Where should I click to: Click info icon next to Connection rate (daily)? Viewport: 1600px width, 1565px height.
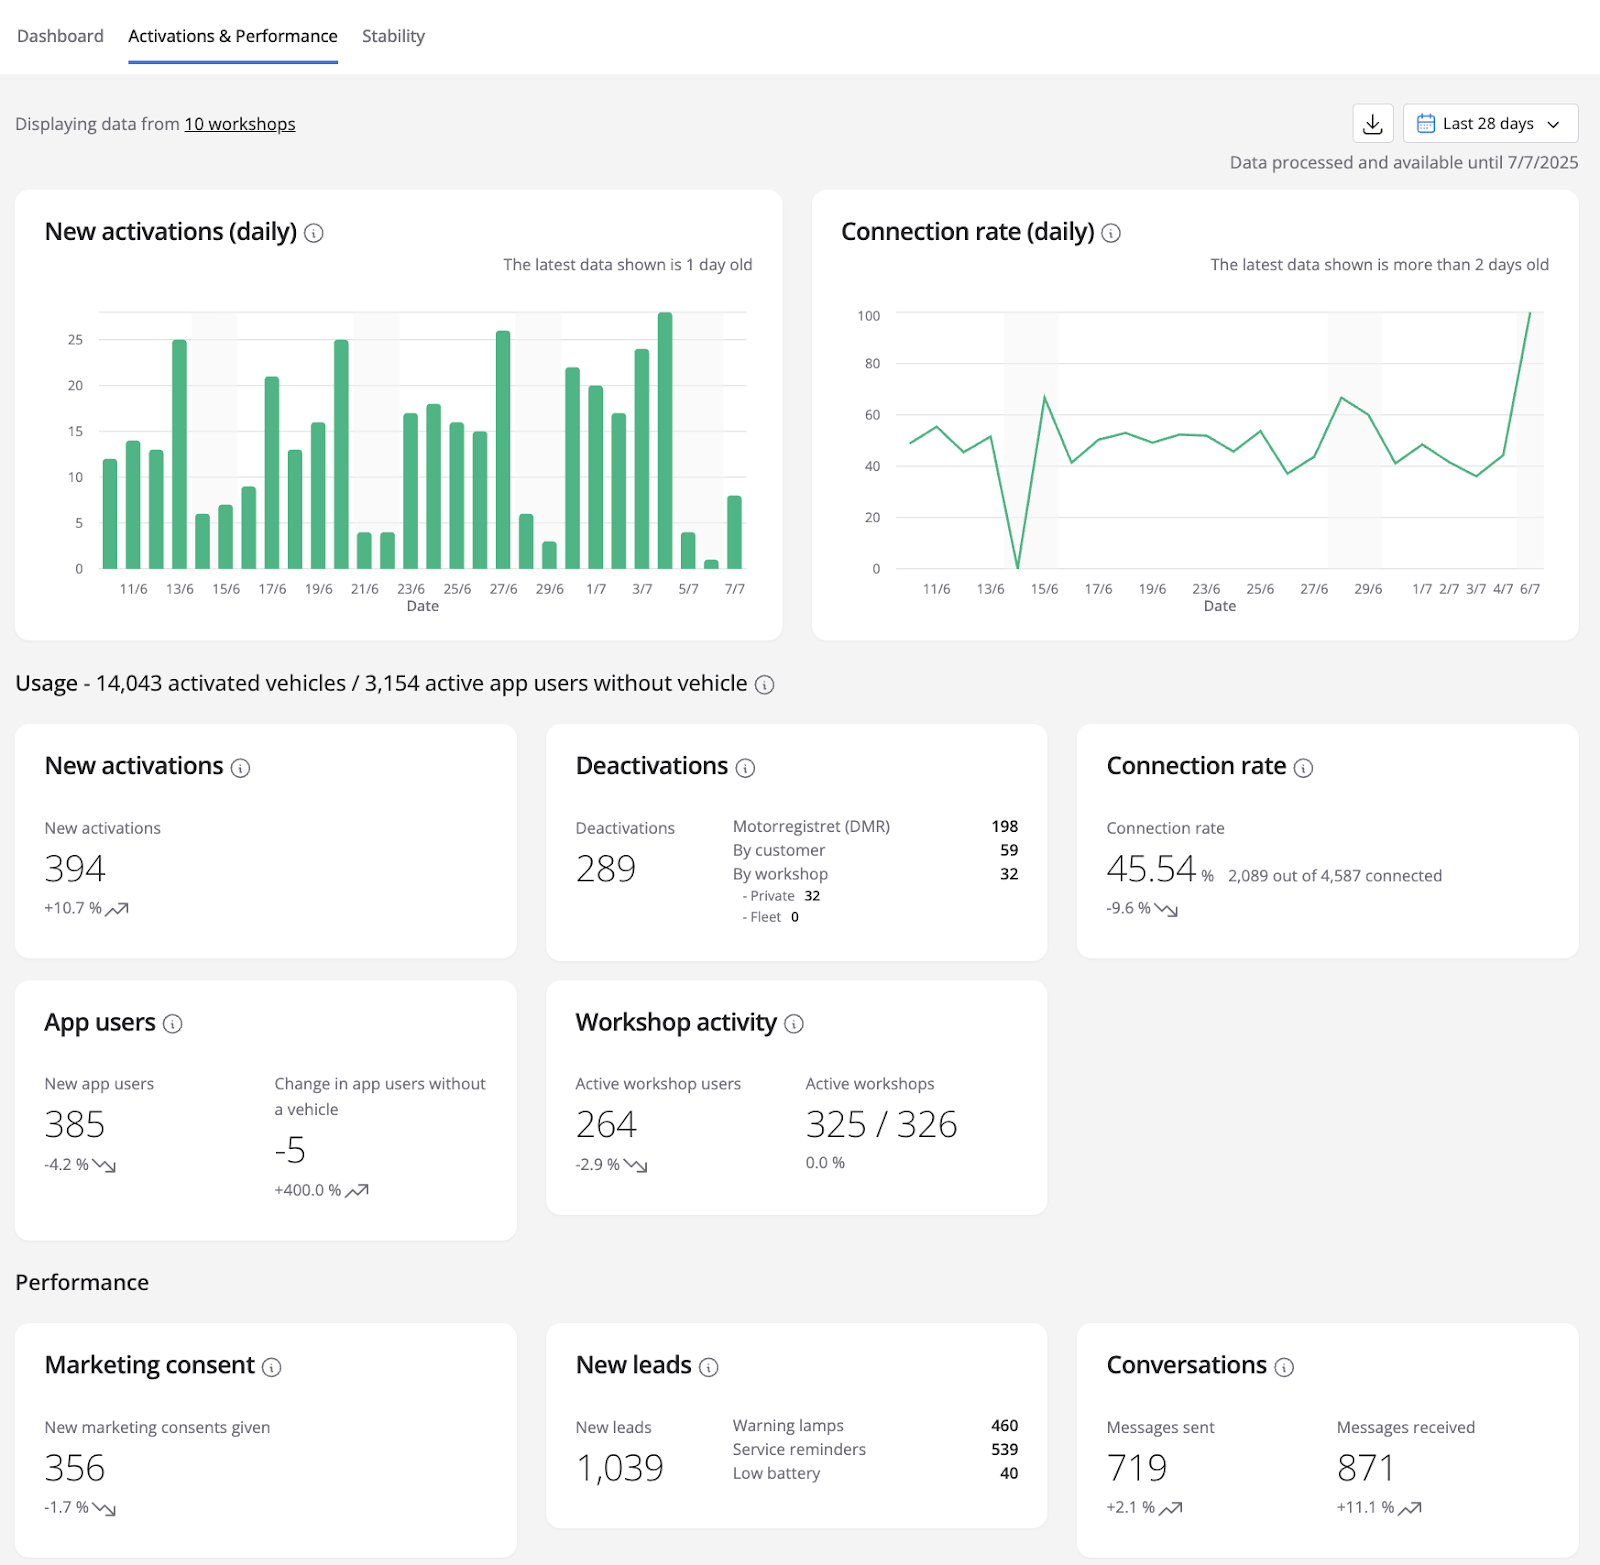click(1111, 233)
